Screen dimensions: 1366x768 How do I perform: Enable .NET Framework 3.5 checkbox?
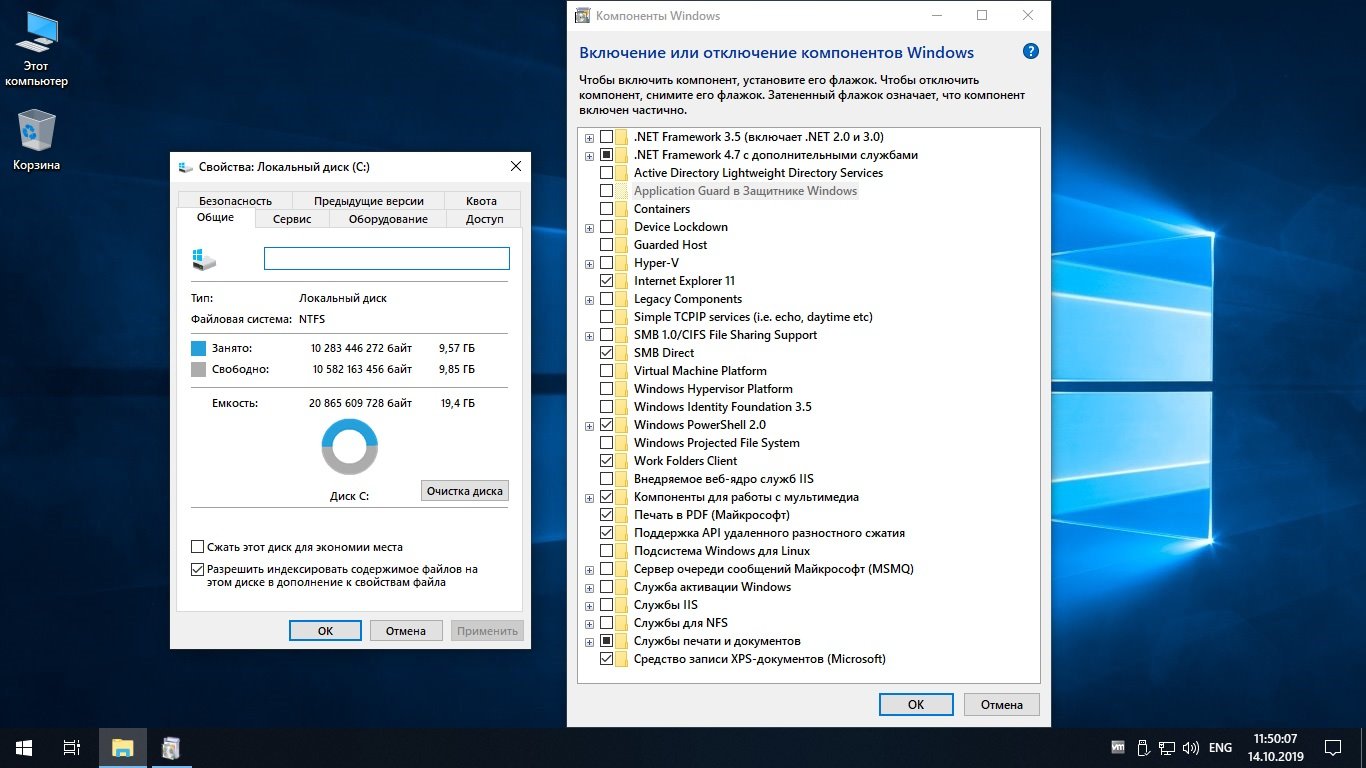(606, 137)
